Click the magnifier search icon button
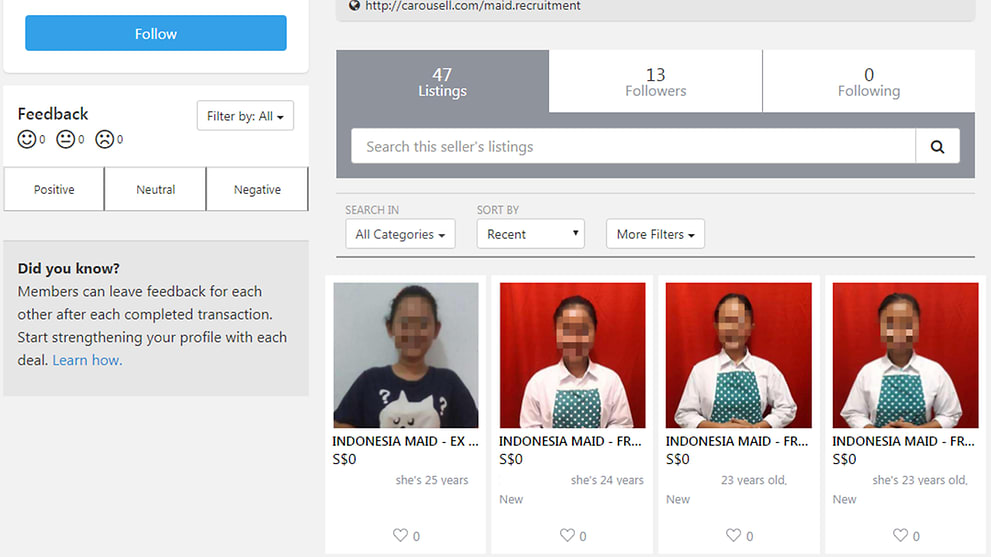Viewport: 991px width, 557px height. (x=937, y=147)
